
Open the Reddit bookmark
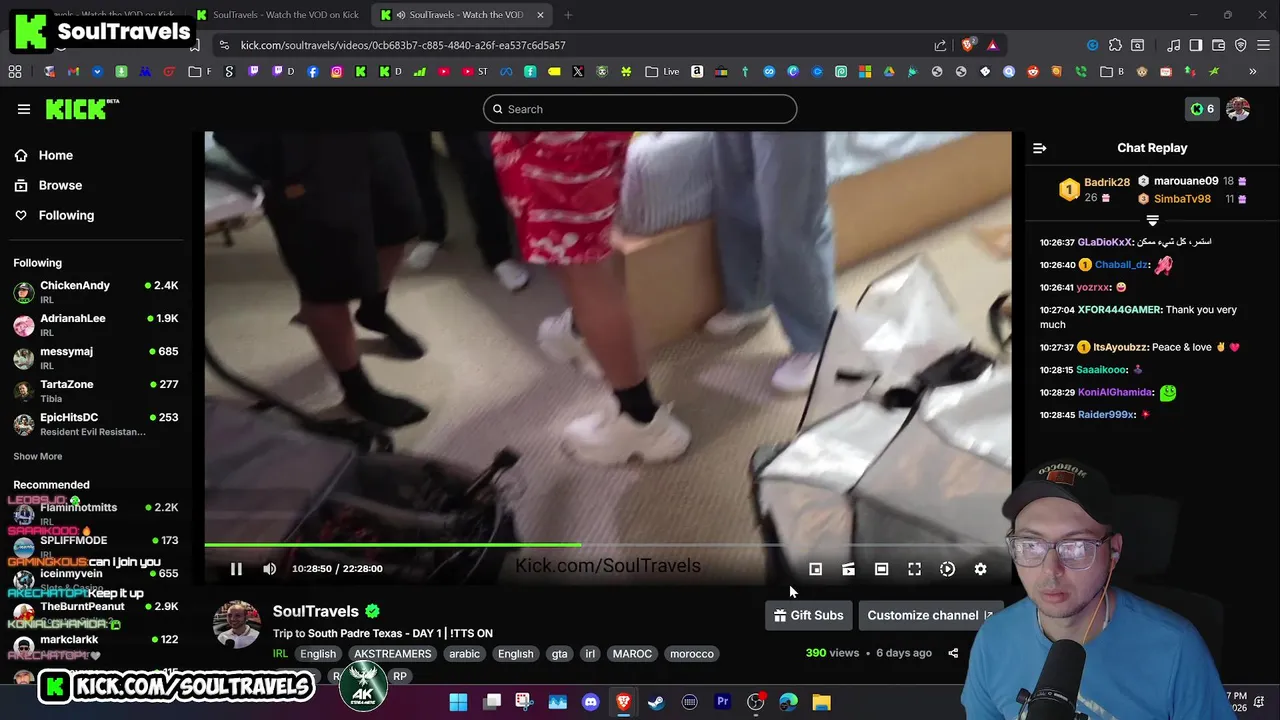tap(1032, 72)
